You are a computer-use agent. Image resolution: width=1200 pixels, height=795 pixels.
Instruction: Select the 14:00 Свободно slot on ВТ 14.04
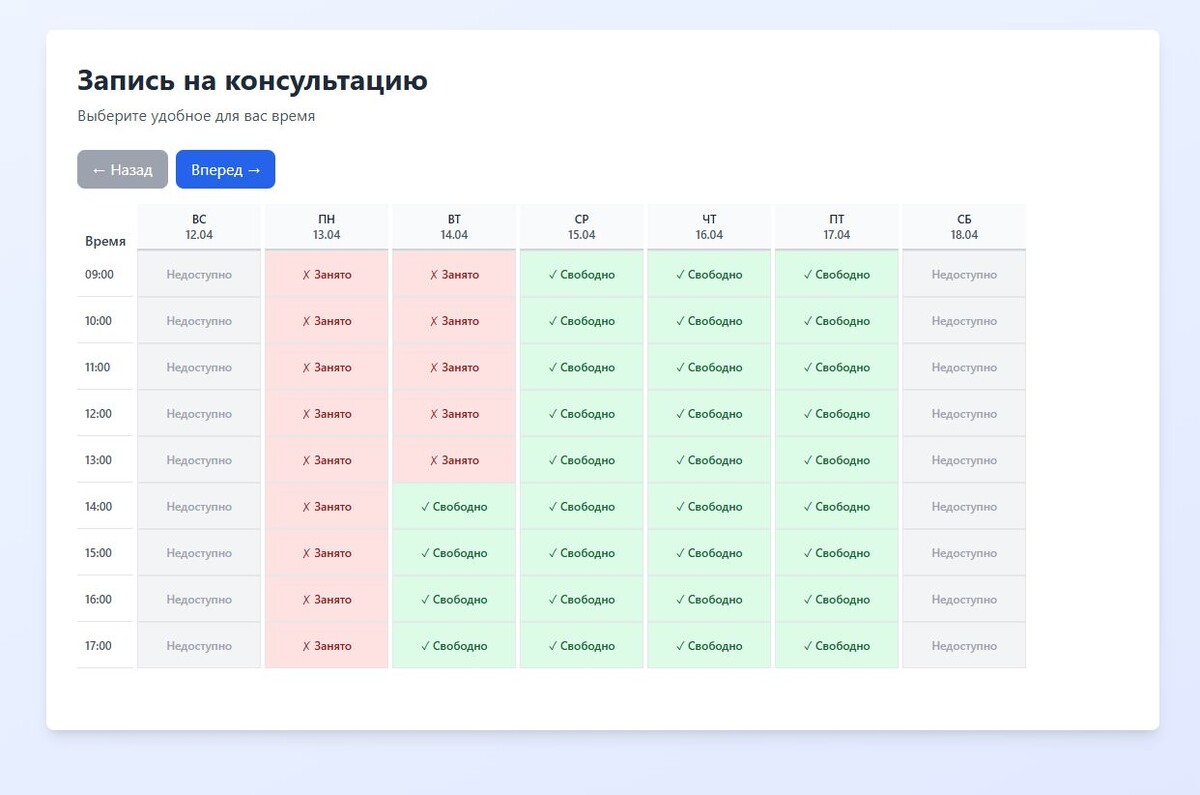(454, 506)
